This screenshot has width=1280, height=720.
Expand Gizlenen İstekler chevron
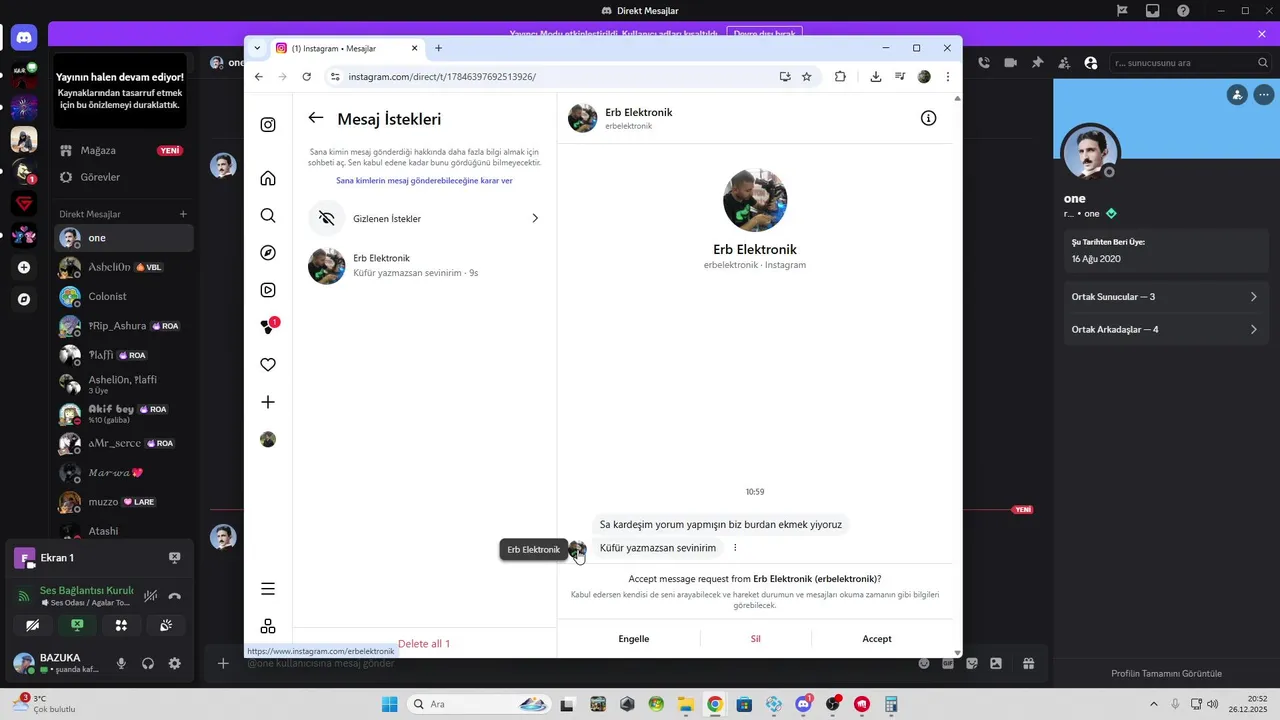pyautogui.click(x=535, y=218)
